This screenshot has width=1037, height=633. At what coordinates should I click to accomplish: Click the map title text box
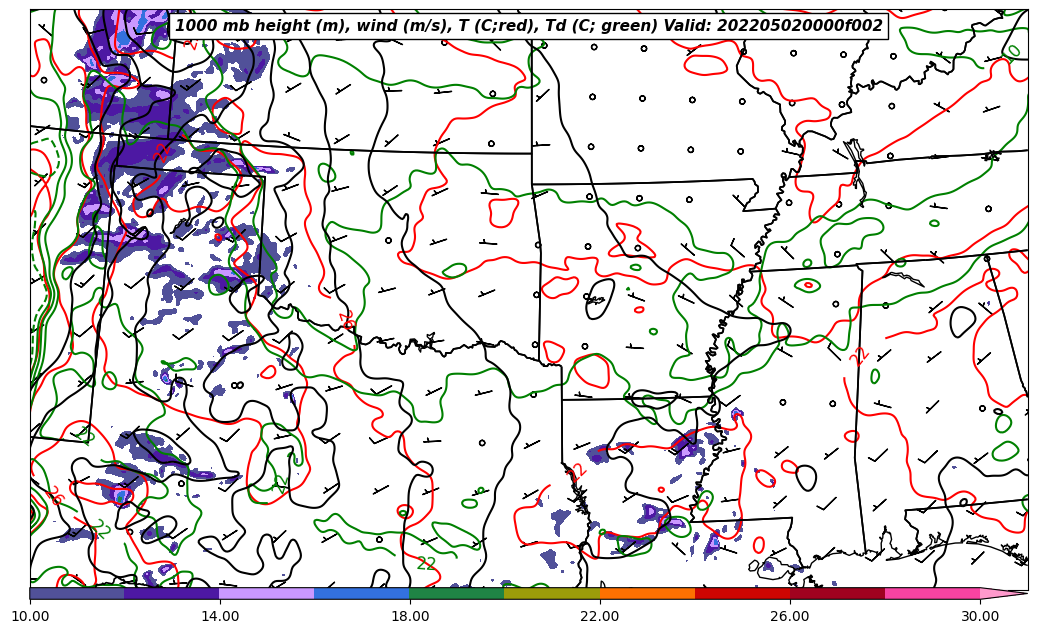pyautogui.click(x=528, y=26)
